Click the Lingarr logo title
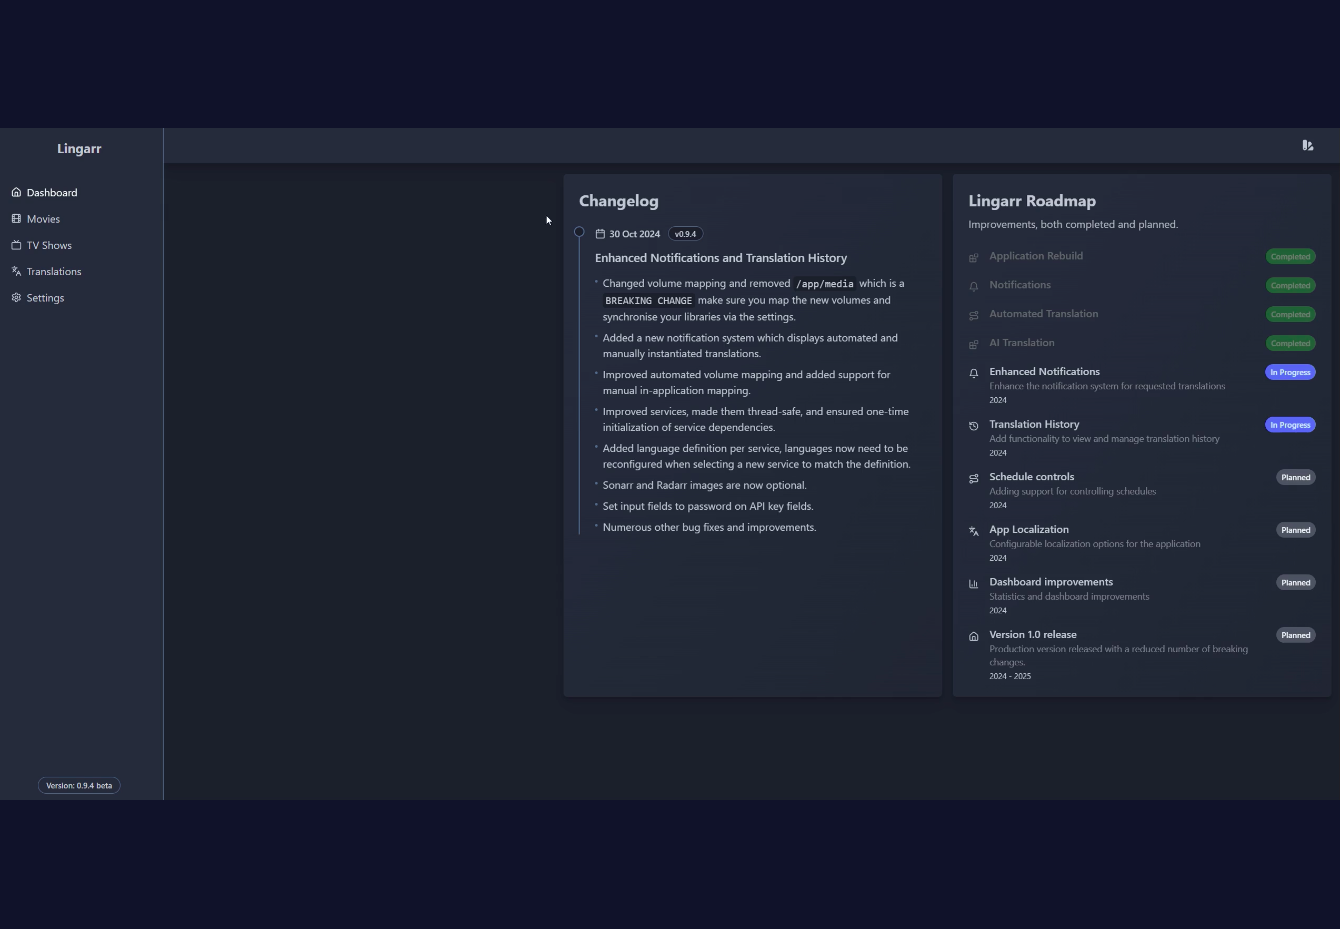This screenshot has width=1340, height=929. pyautogui.click(x=79, y=148)
